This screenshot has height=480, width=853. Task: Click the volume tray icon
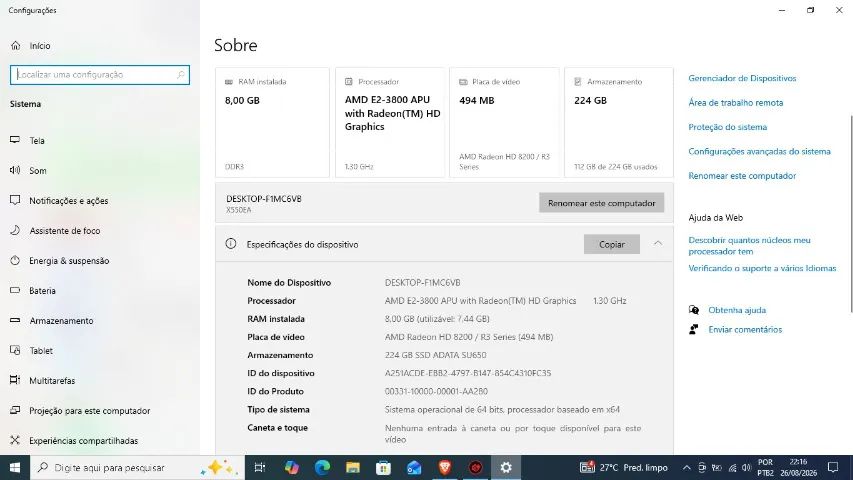tap(746, 467)
